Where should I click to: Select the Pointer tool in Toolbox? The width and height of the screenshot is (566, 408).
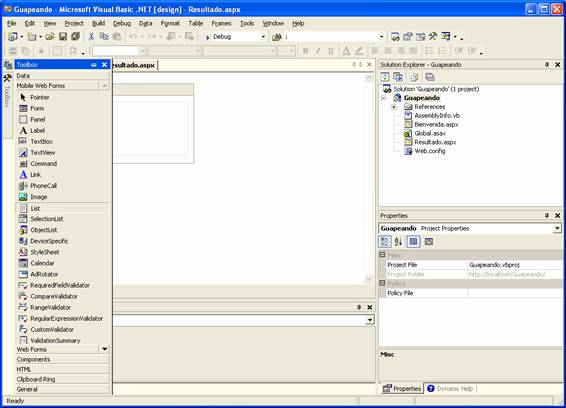tap(62, 97)
